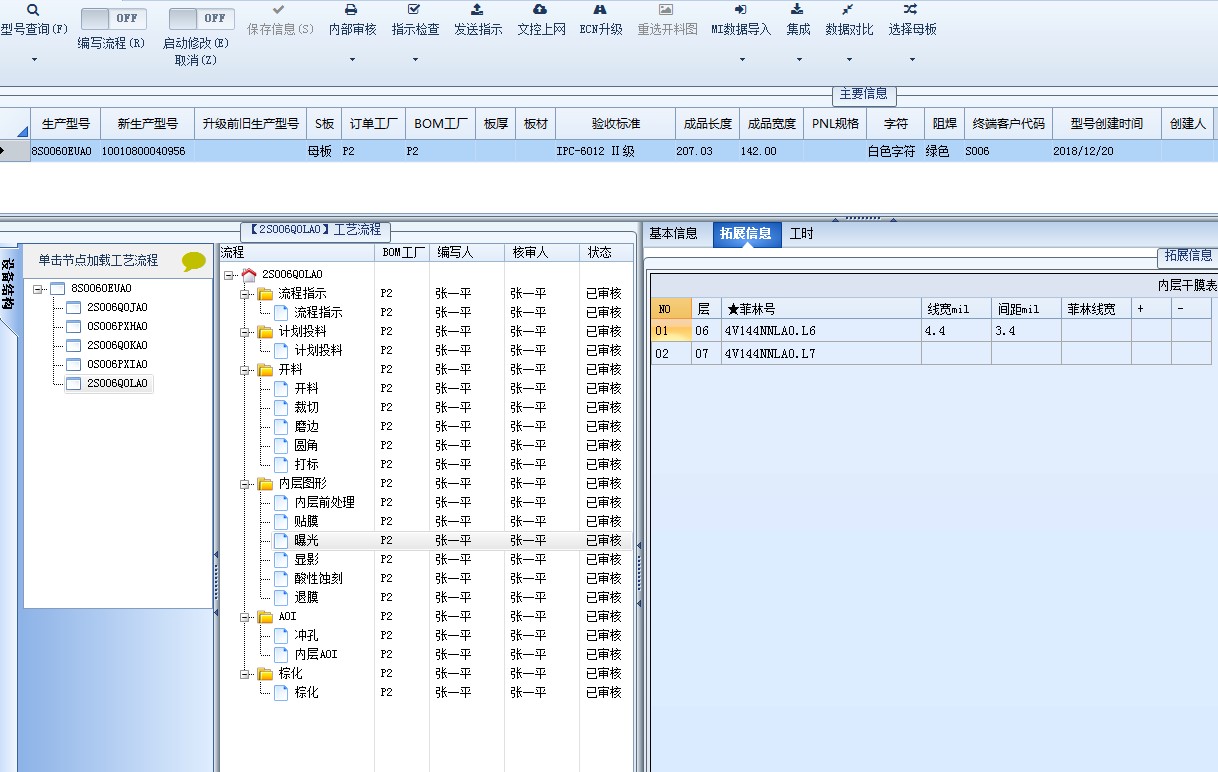Click the folder icon next to 开料 group
1218x772 pixels.
pos(265,369)
